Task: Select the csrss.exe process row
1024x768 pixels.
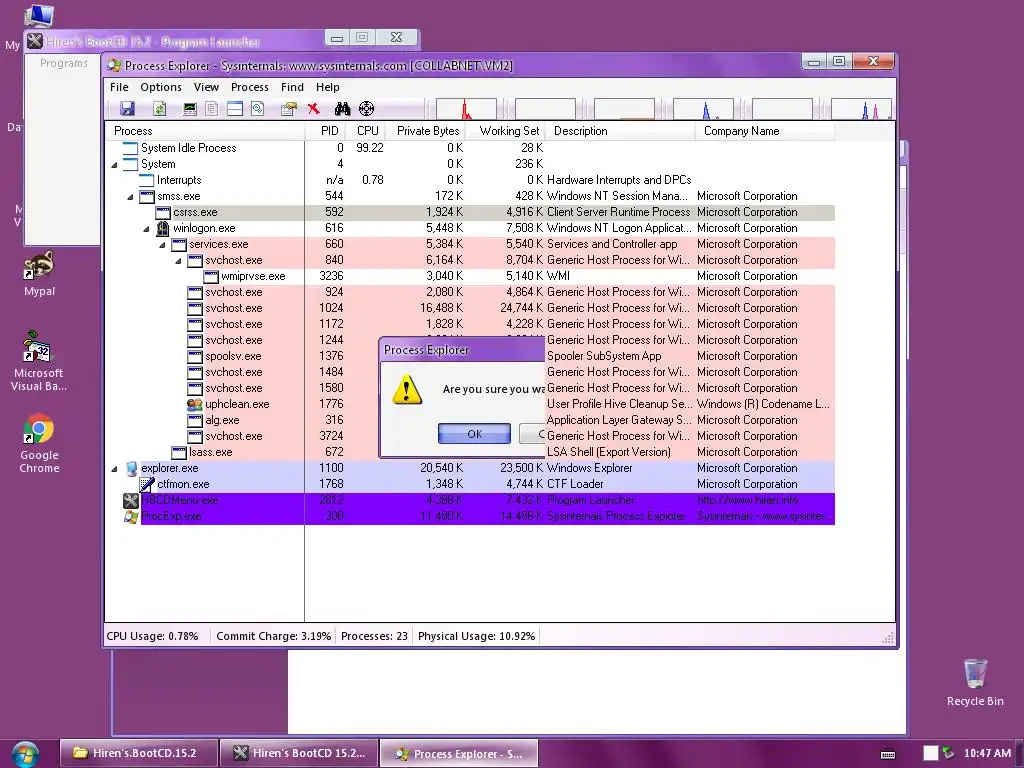Action: (x=470, y=212)
